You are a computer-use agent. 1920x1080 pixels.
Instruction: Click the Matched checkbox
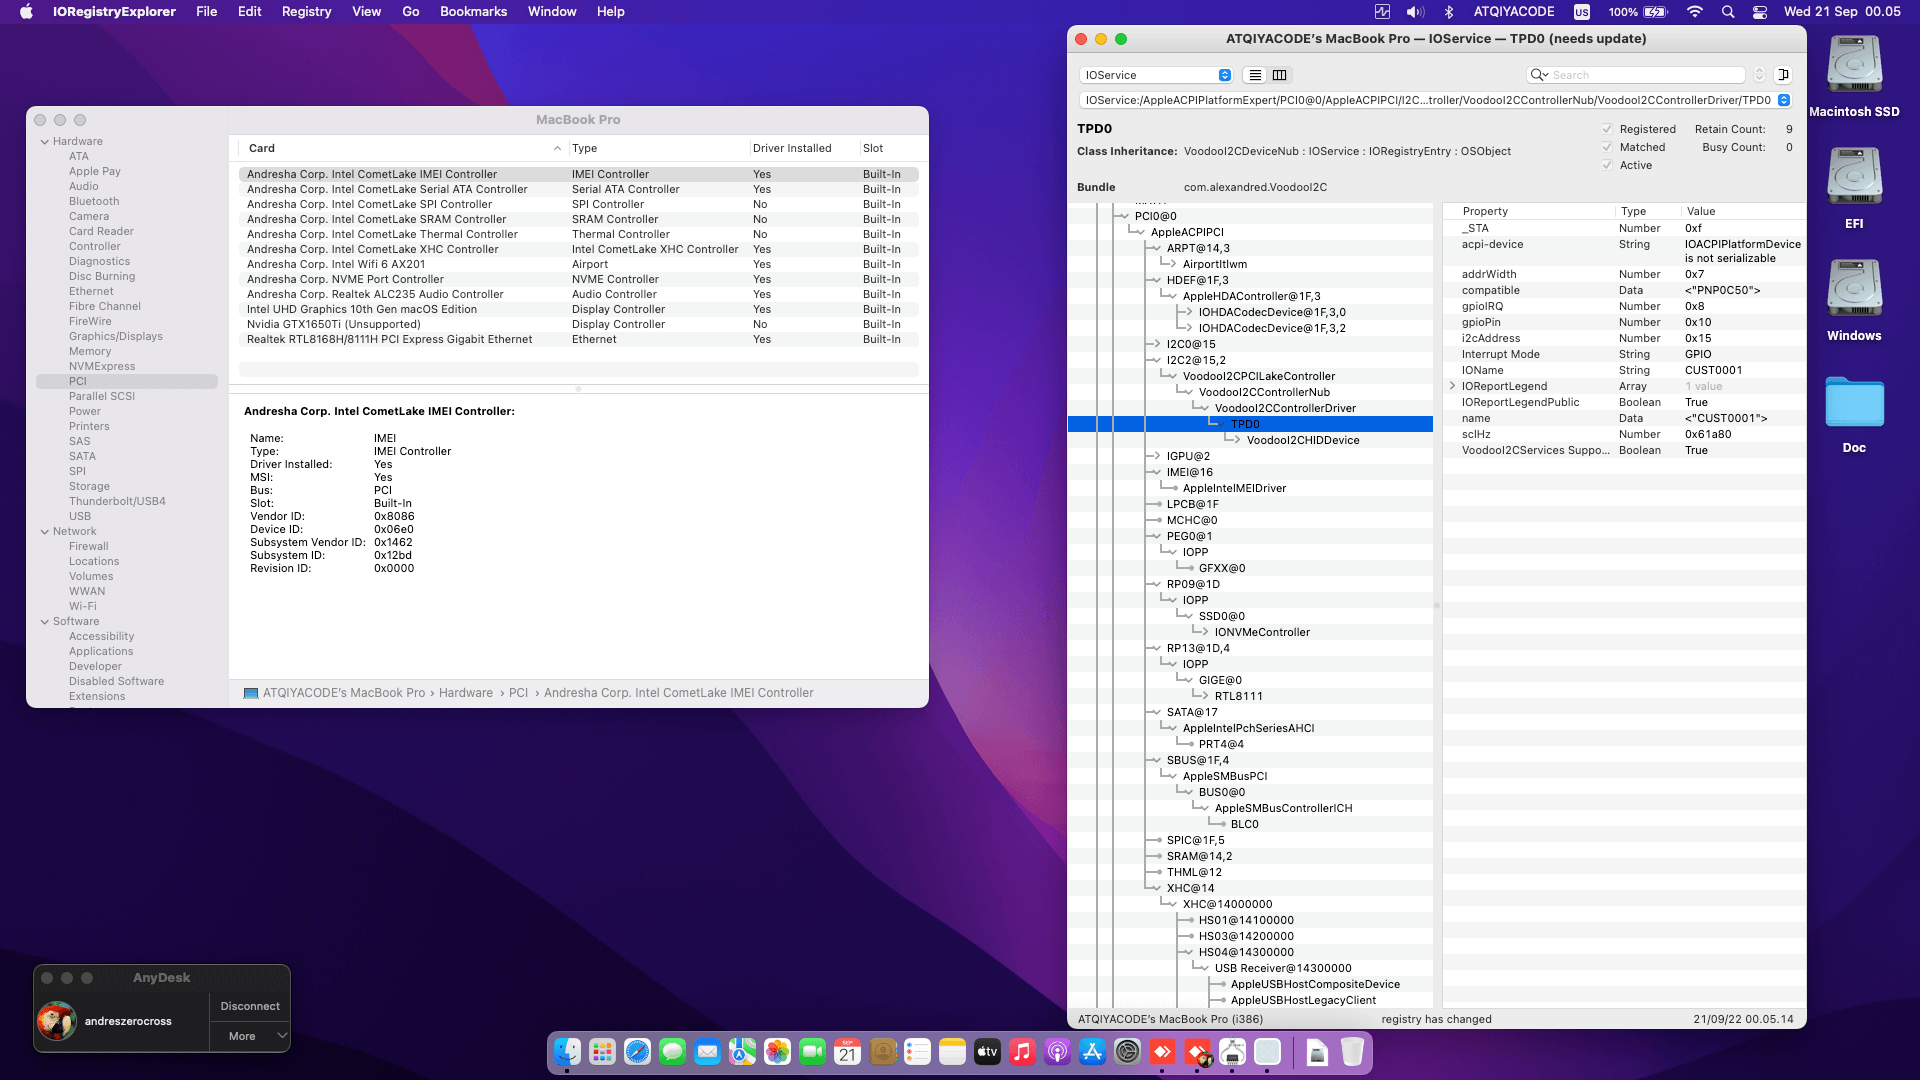1607,147
